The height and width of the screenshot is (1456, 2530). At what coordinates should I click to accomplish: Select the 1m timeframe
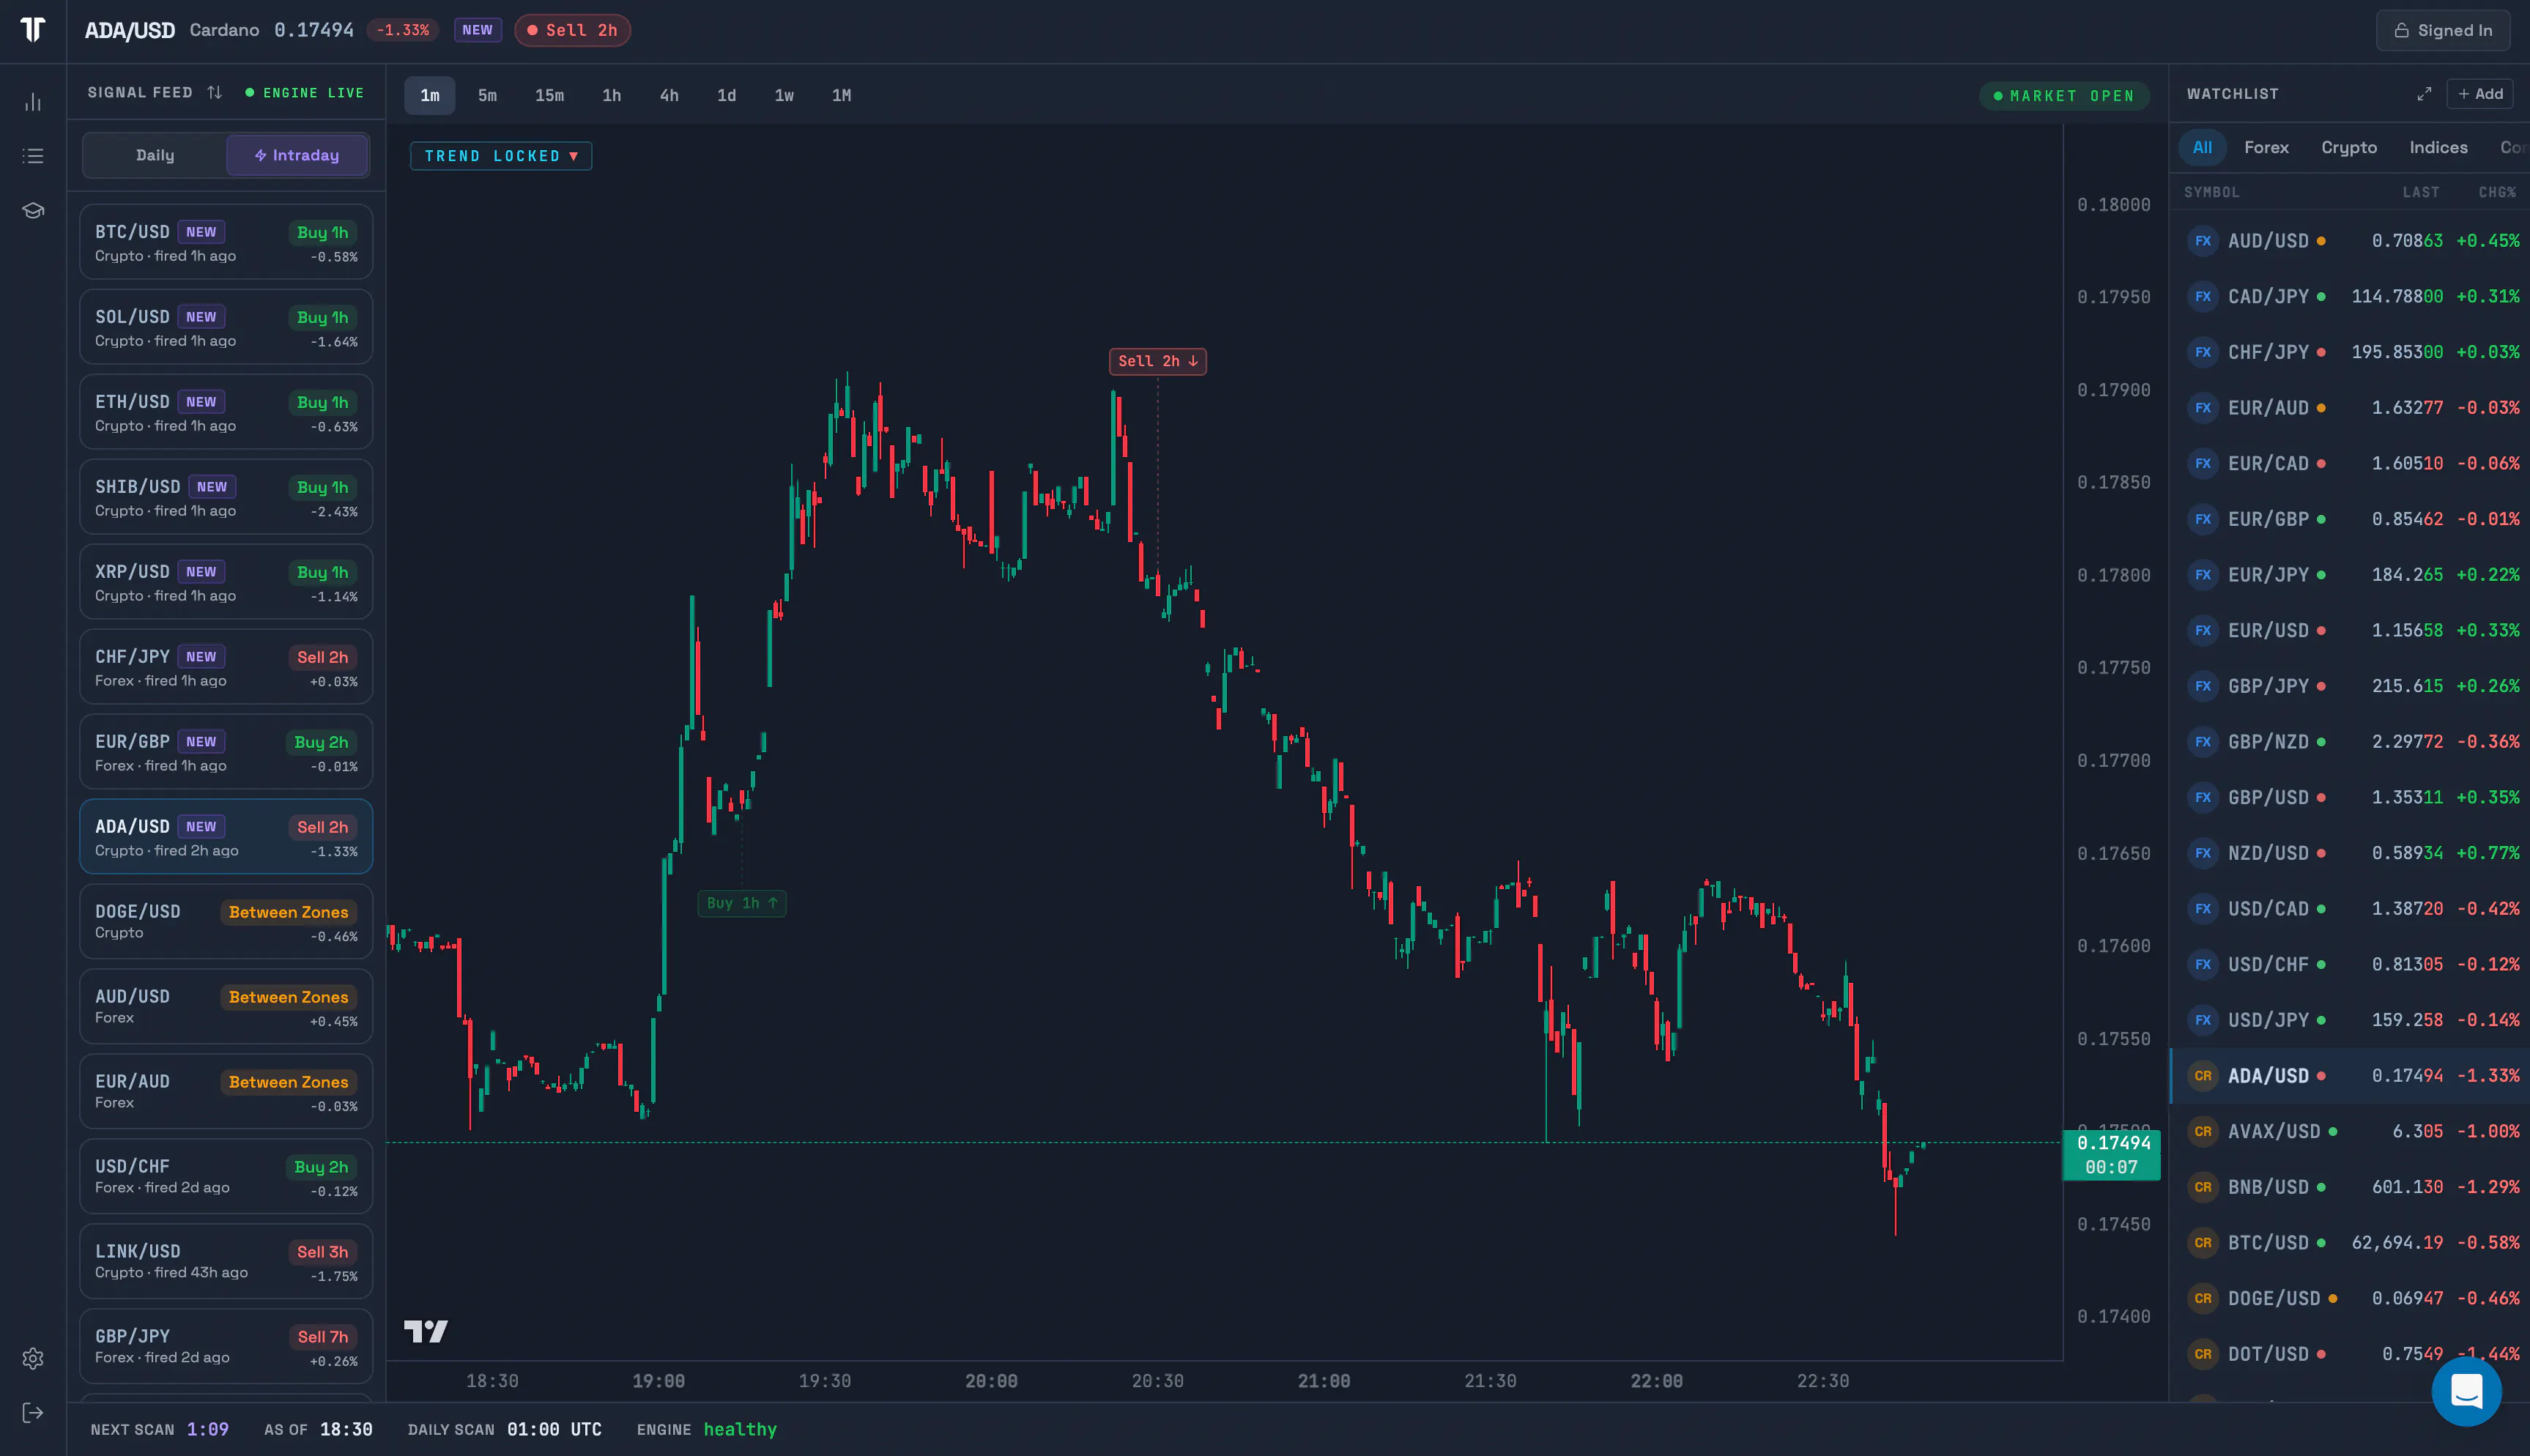(x=430, y=95)
